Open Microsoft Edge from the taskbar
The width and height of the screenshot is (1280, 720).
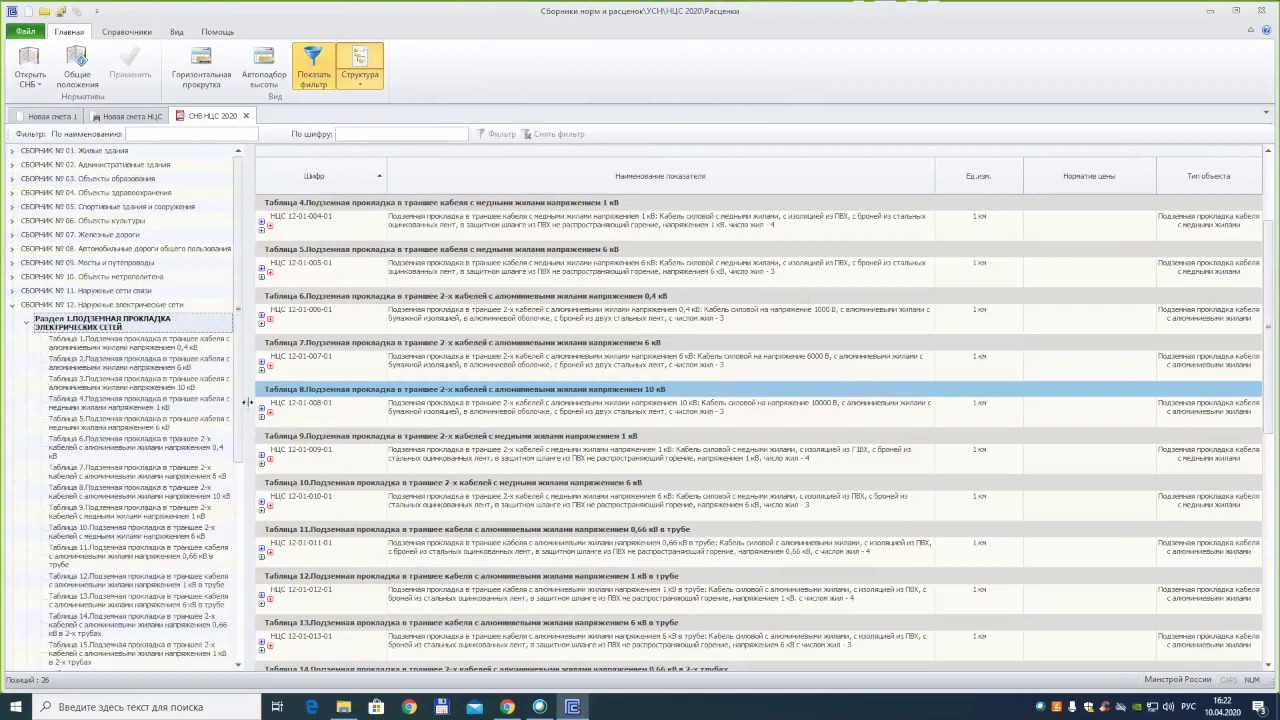point(311,707)
